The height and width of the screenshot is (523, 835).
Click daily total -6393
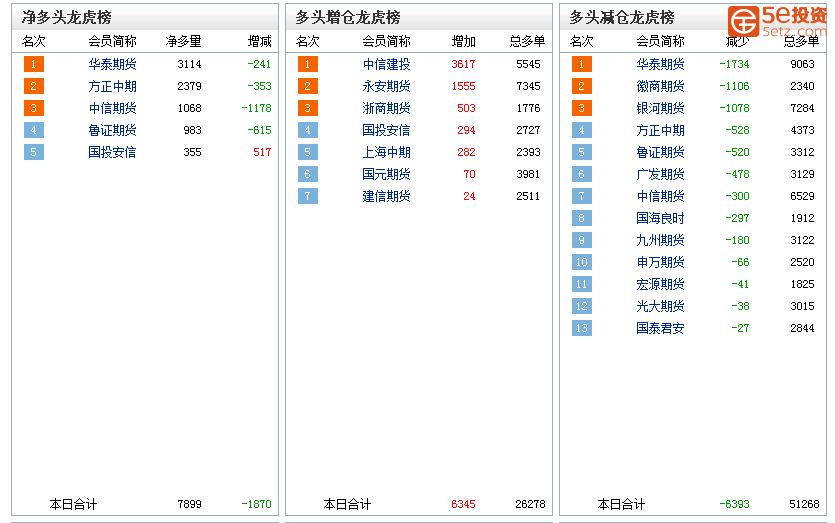734,504
